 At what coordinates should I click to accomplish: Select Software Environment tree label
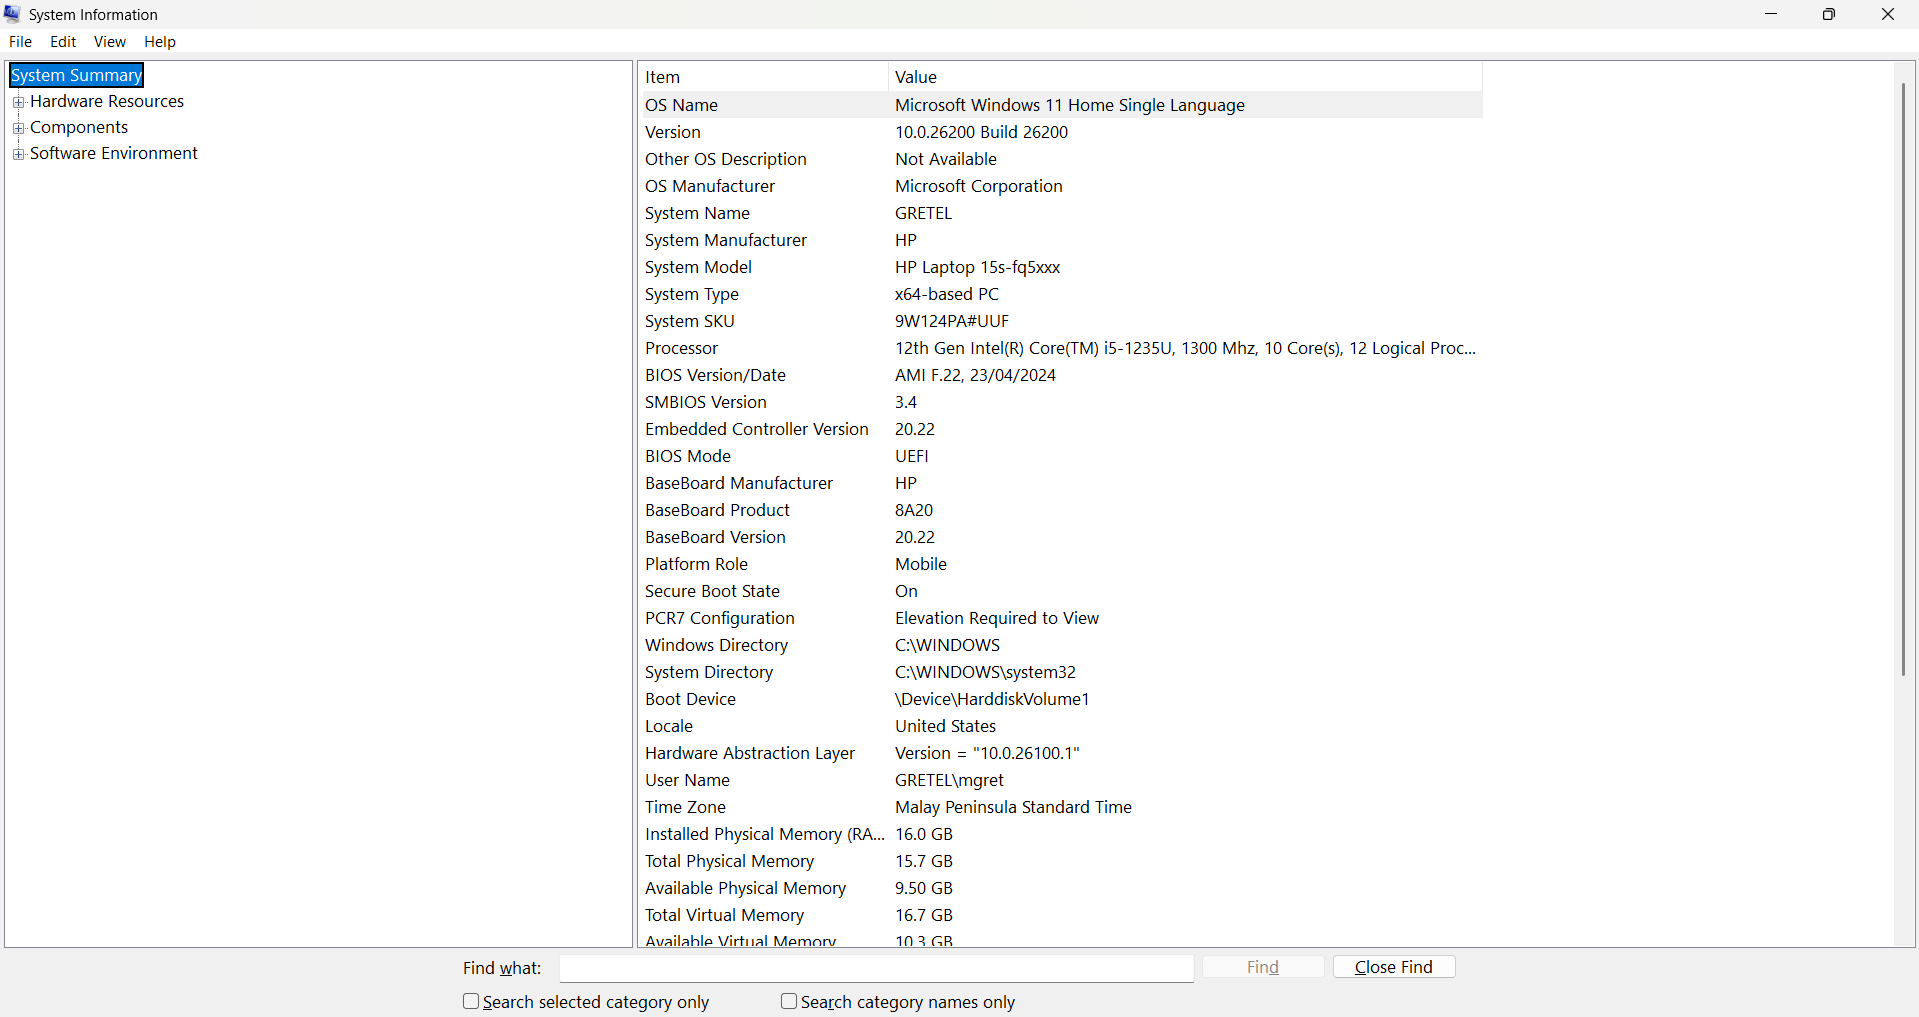[x=114, y=153]
